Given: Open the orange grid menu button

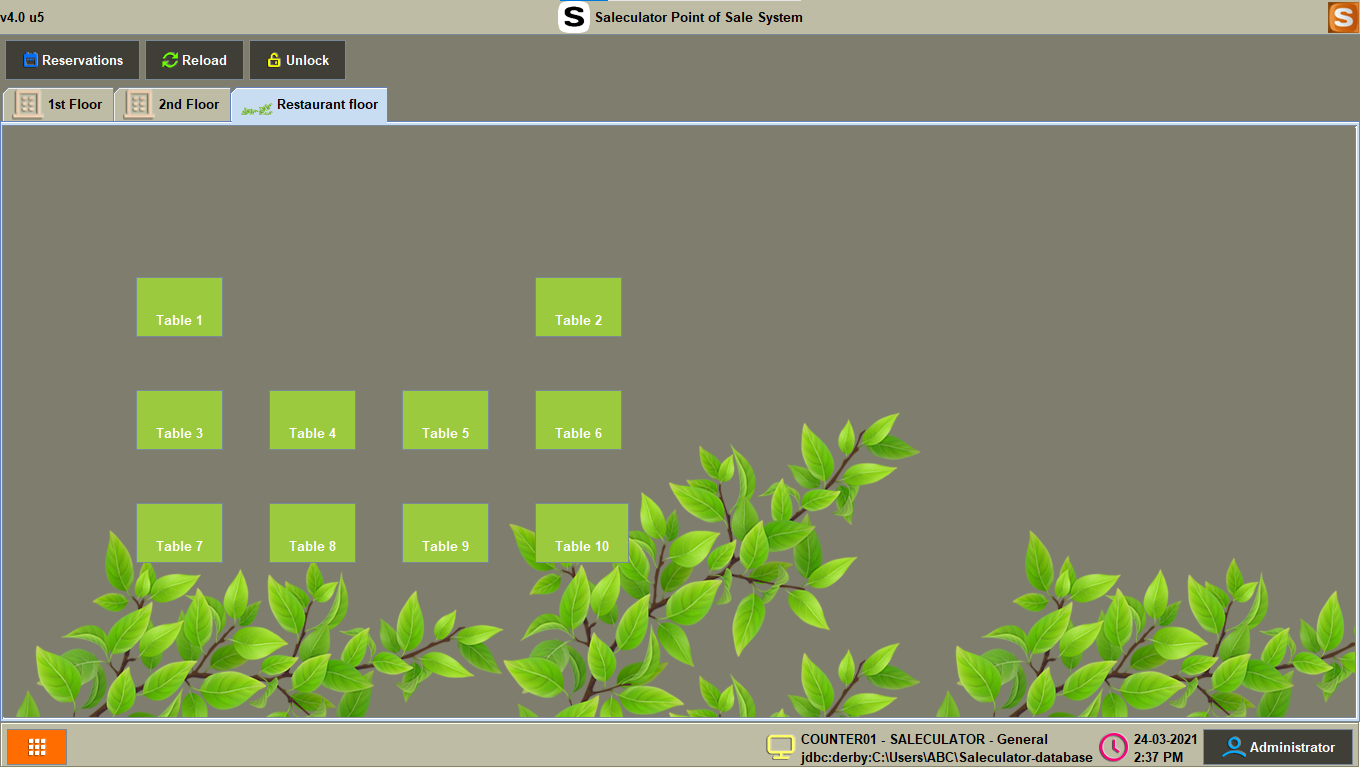Looking at the screenshot, I should point(37,747).
